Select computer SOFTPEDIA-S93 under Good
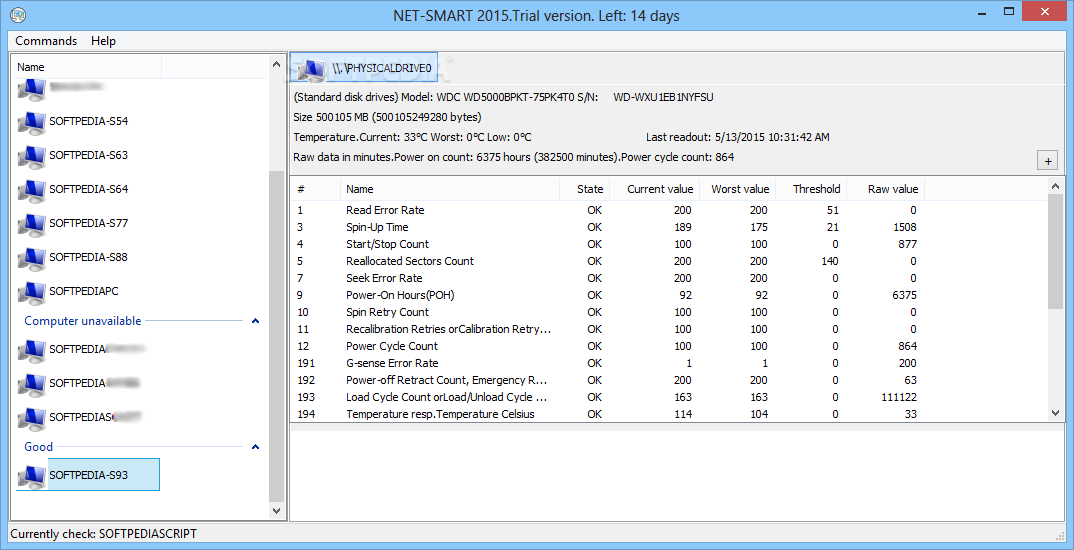The height and width of the screenshot is (550, 1074). point(88,475)
